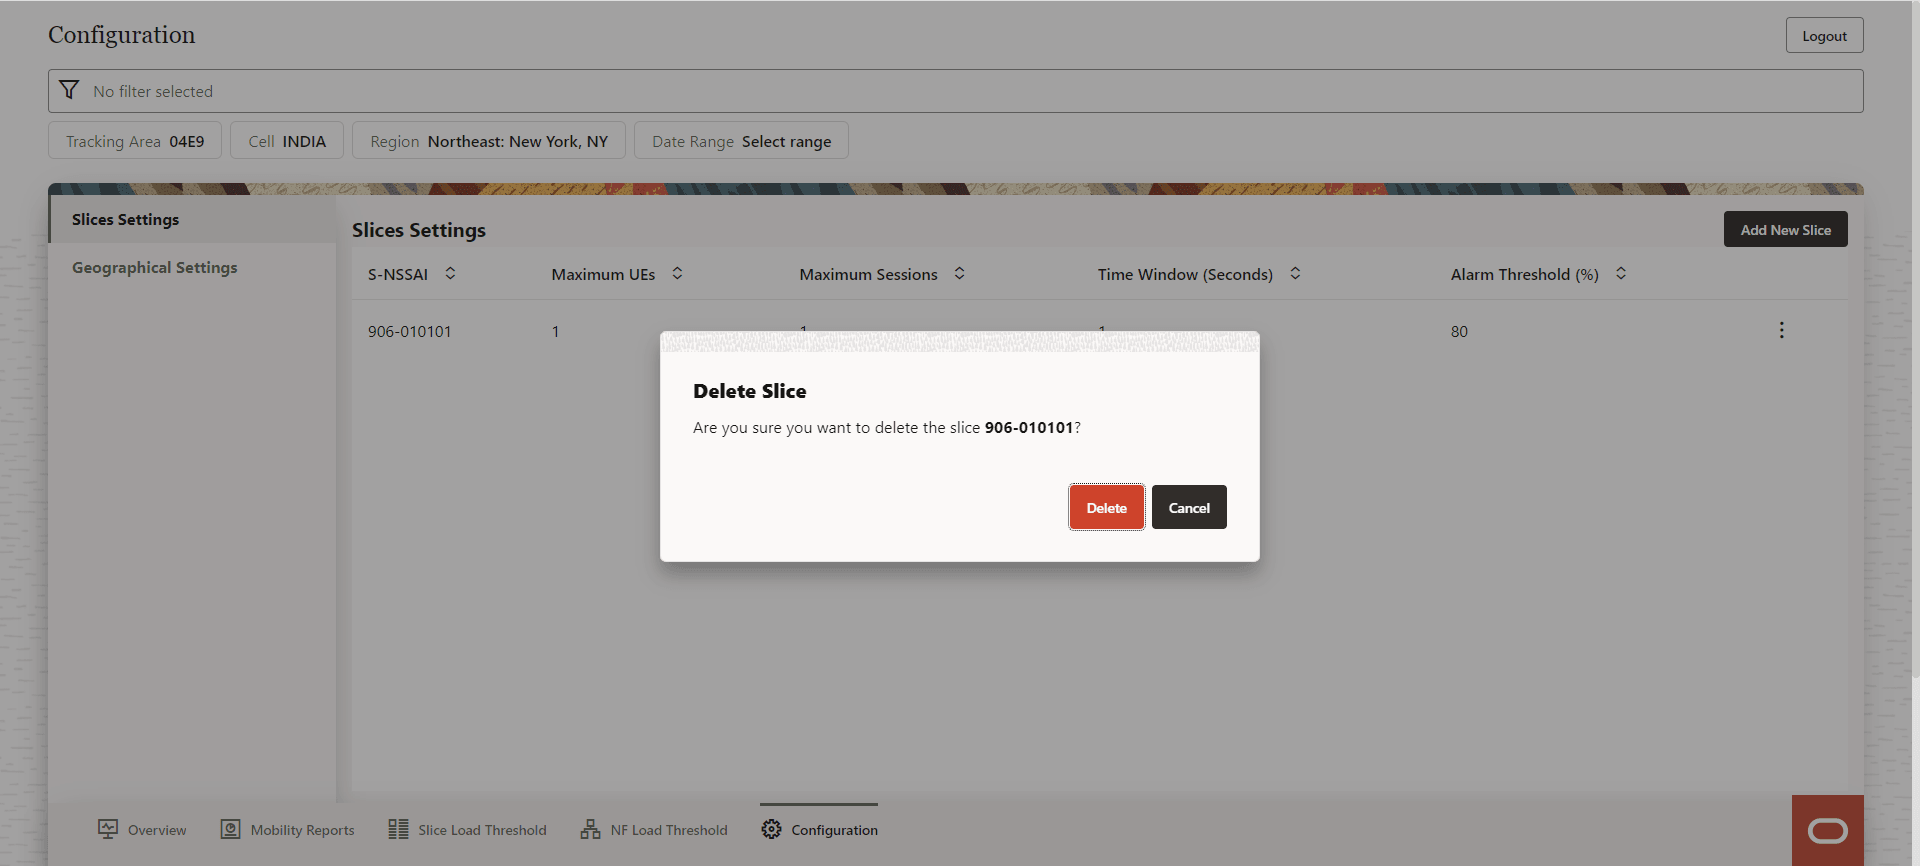Open the Overview tab
This screenshot has width=1920, height=866.
(142, 830)
